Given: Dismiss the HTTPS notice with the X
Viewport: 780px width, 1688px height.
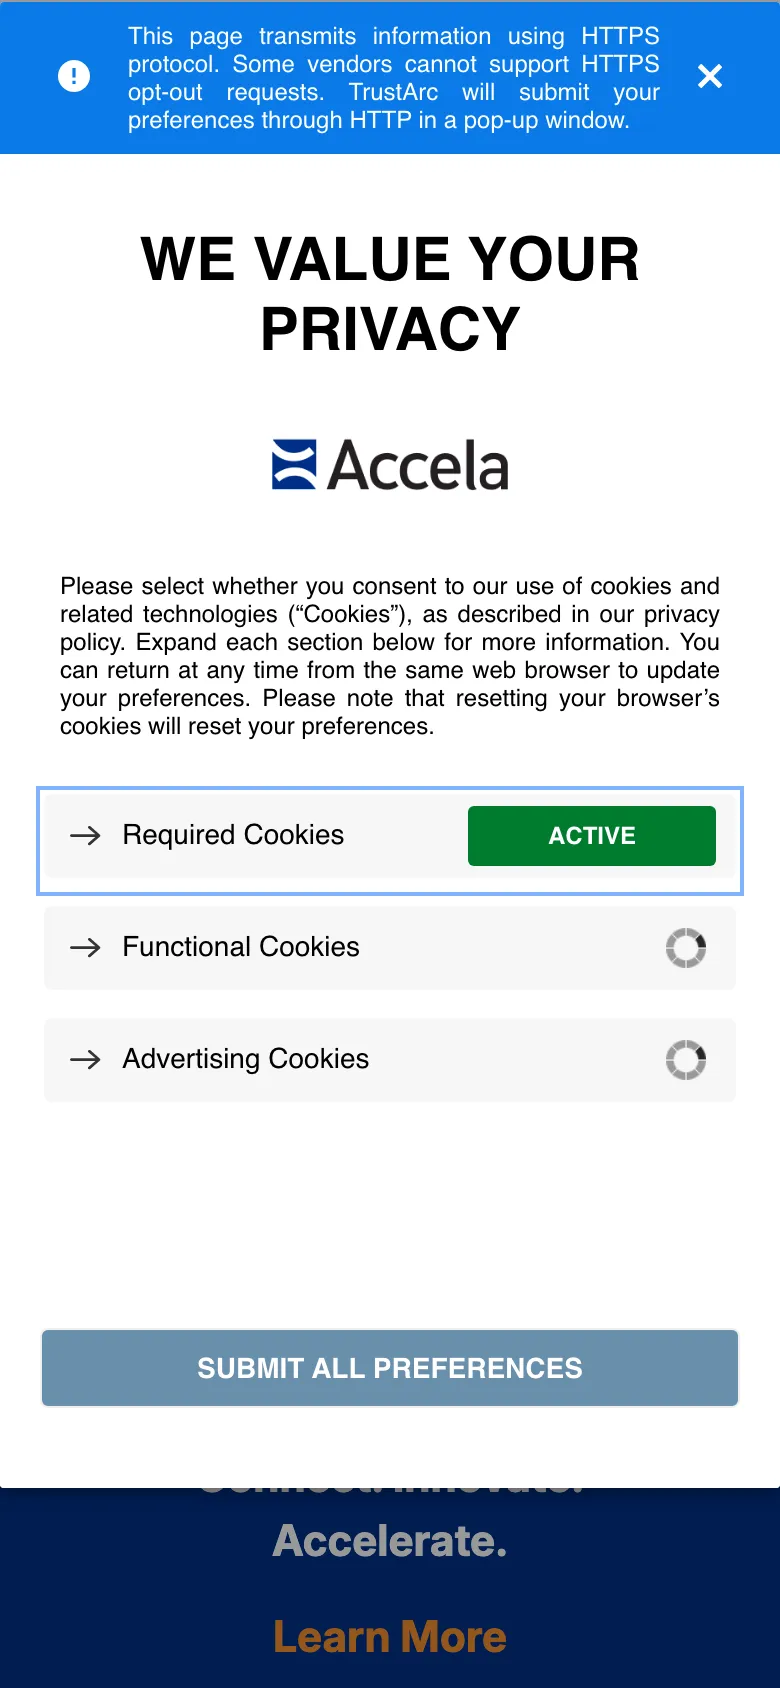Looking at the screenshot, I should [710, 76].
